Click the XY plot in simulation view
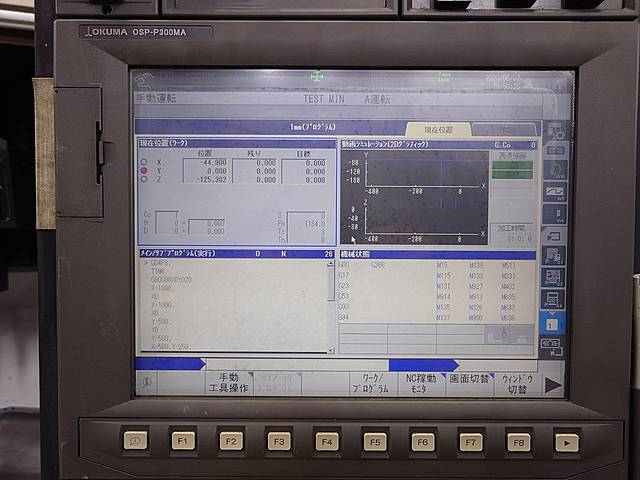 pos(424,171)
